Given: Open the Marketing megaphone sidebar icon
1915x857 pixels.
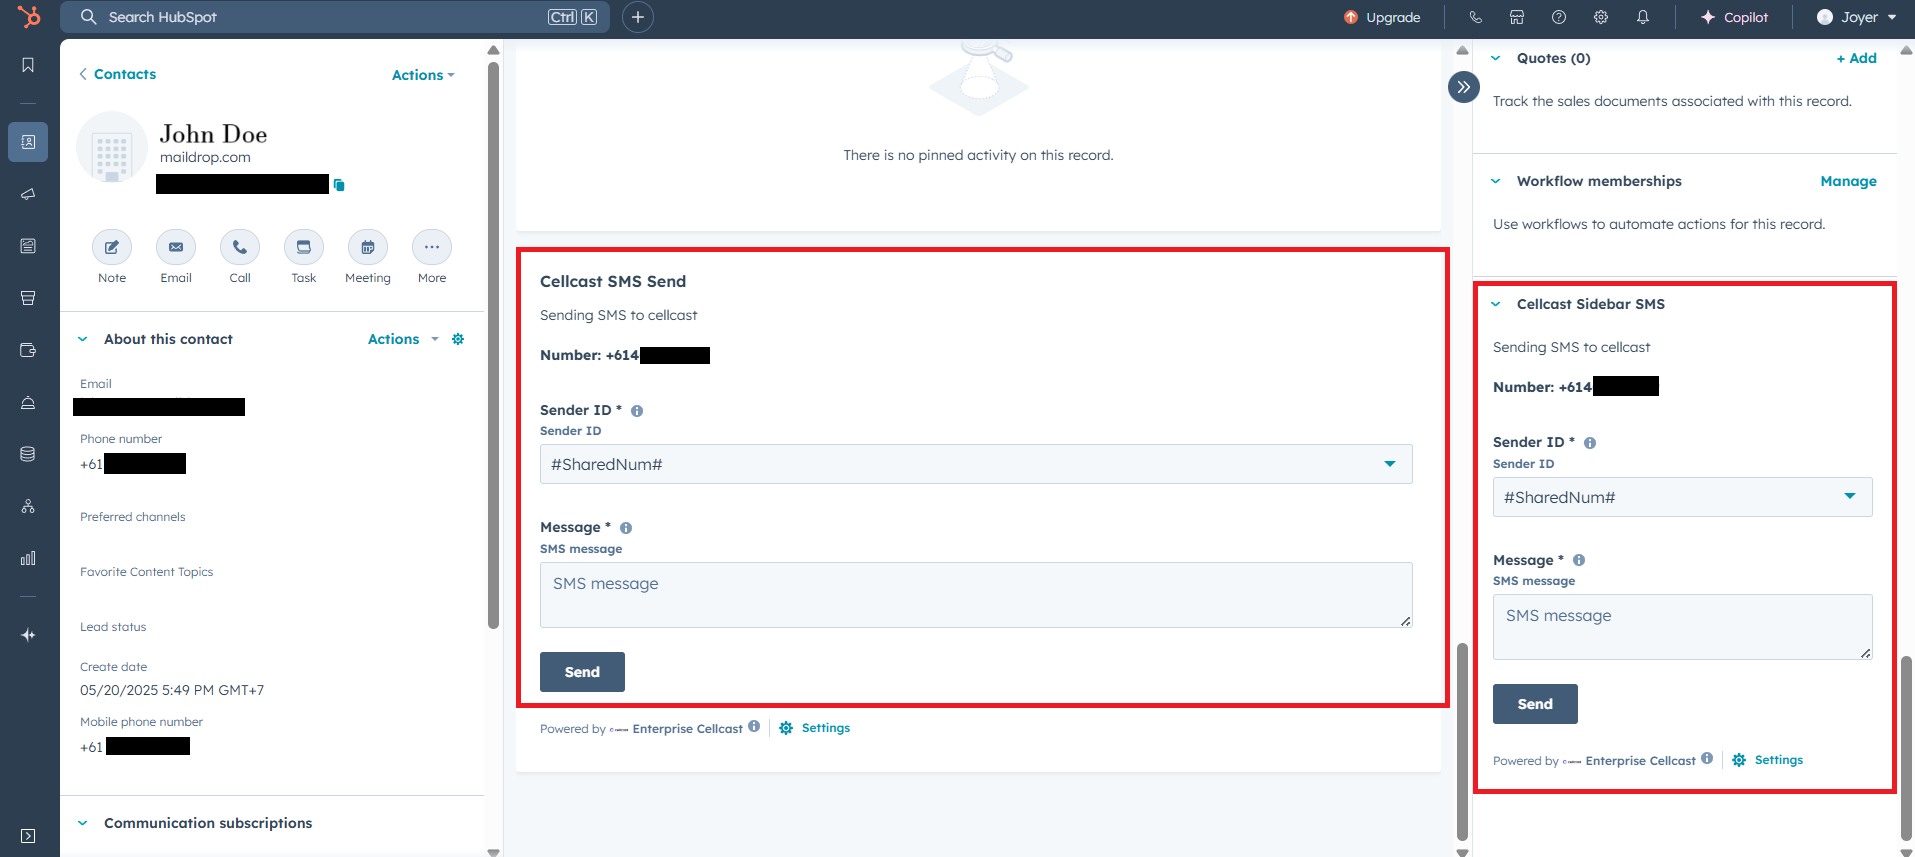Looking at the screenshot, I should click(x=28, y=194).
